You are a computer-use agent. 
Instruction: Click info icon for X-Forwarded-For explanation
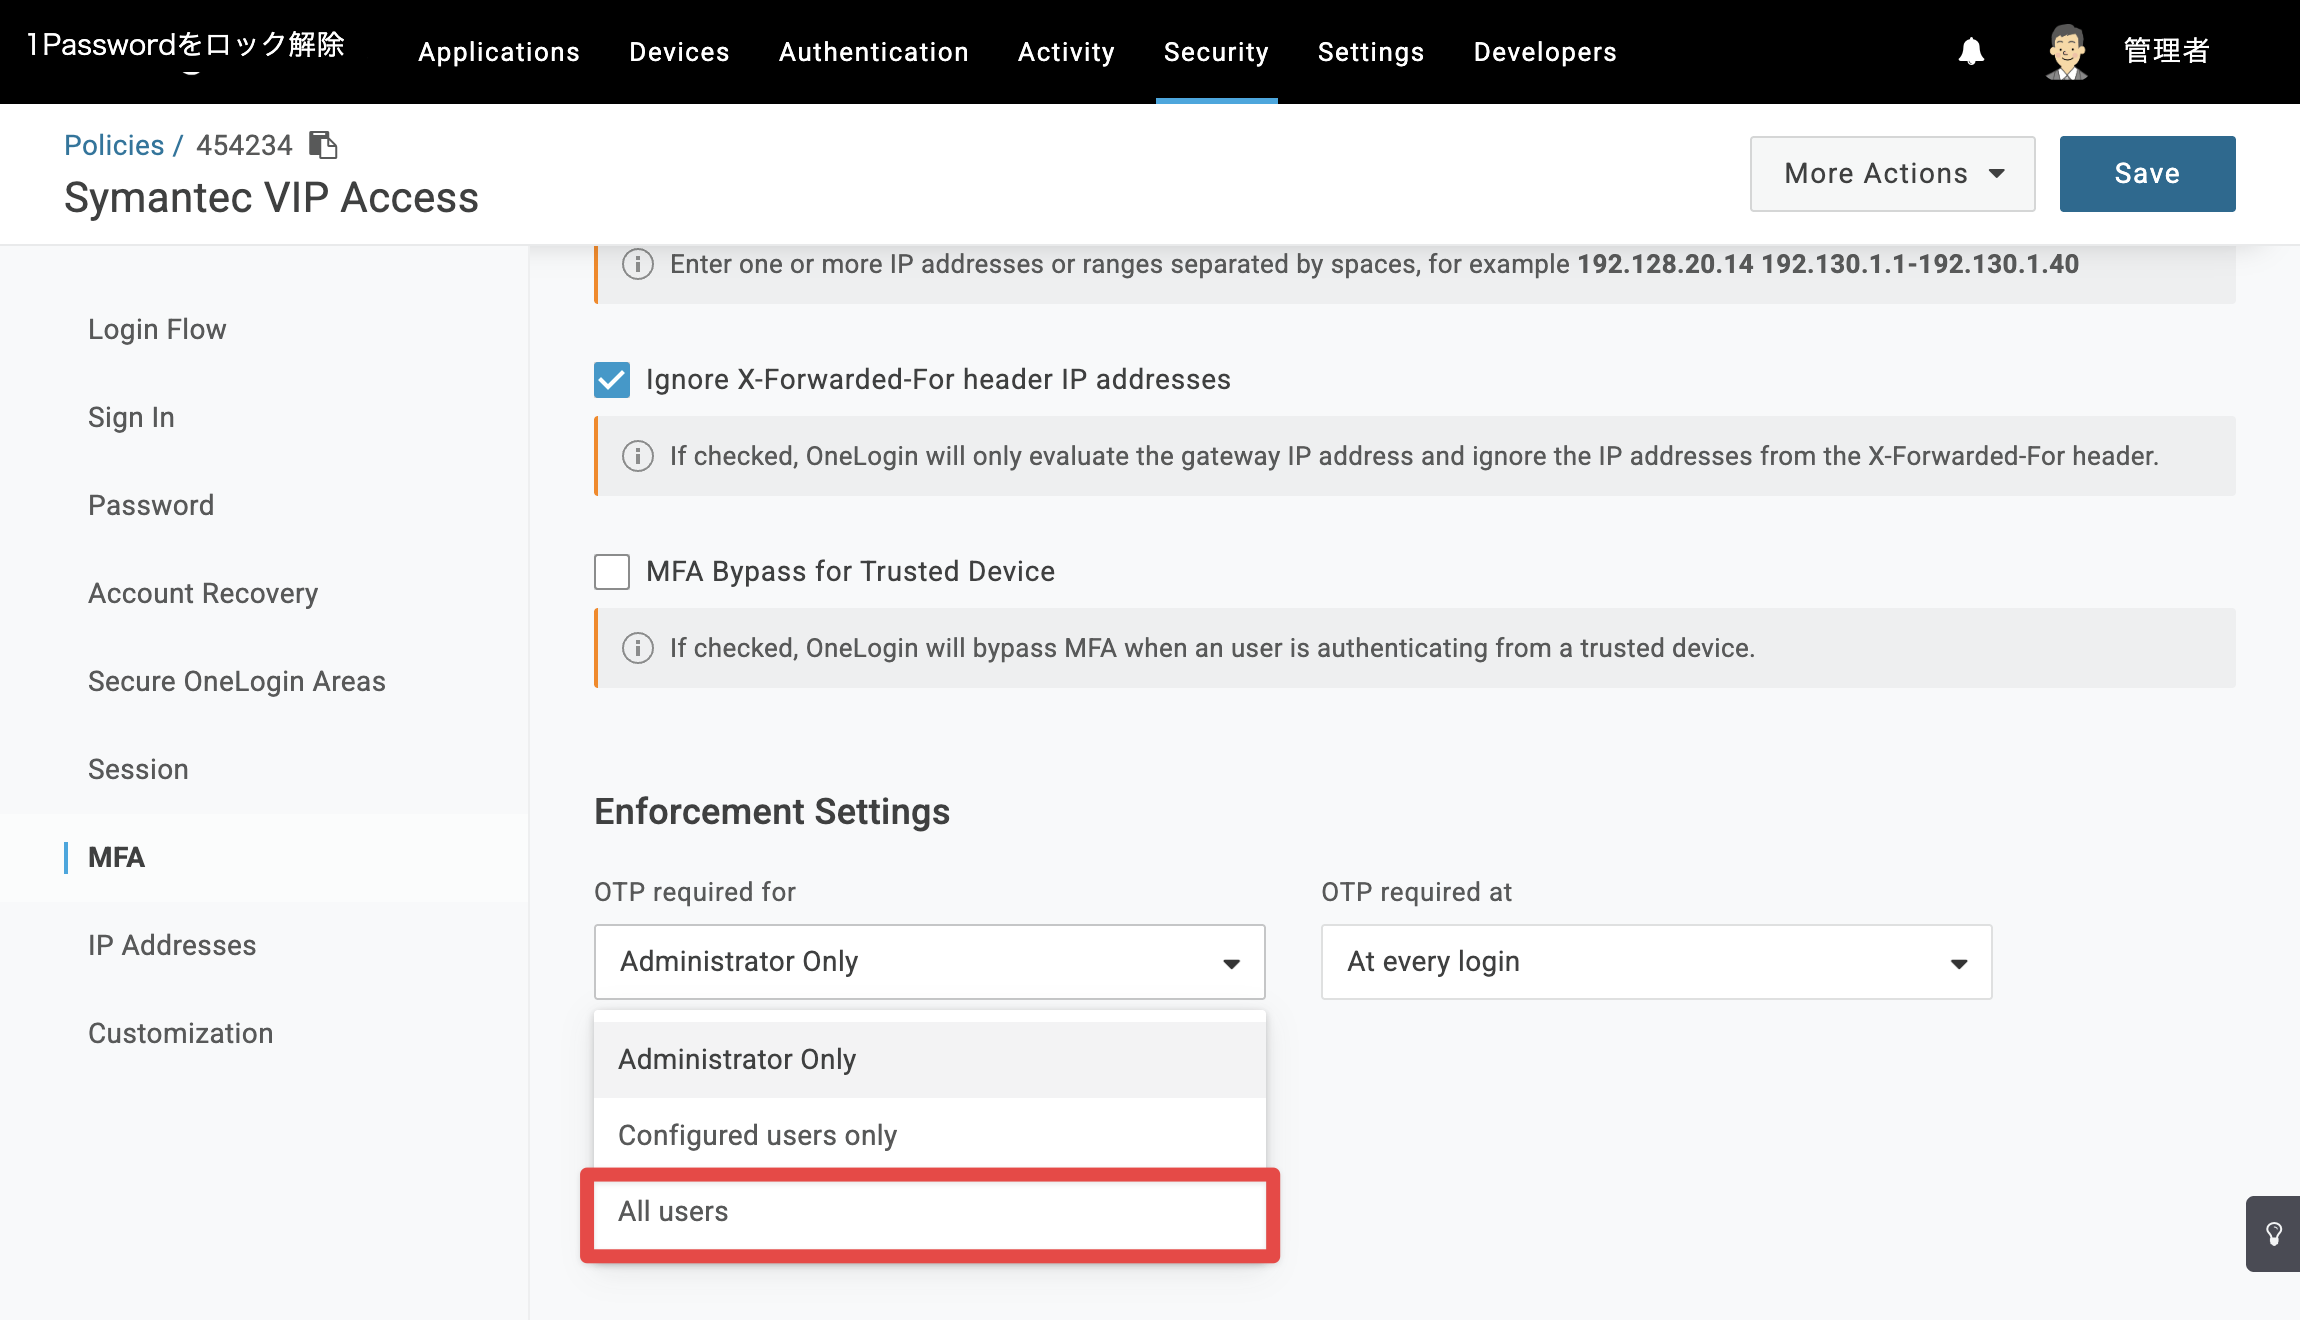[x=638, y=456]
